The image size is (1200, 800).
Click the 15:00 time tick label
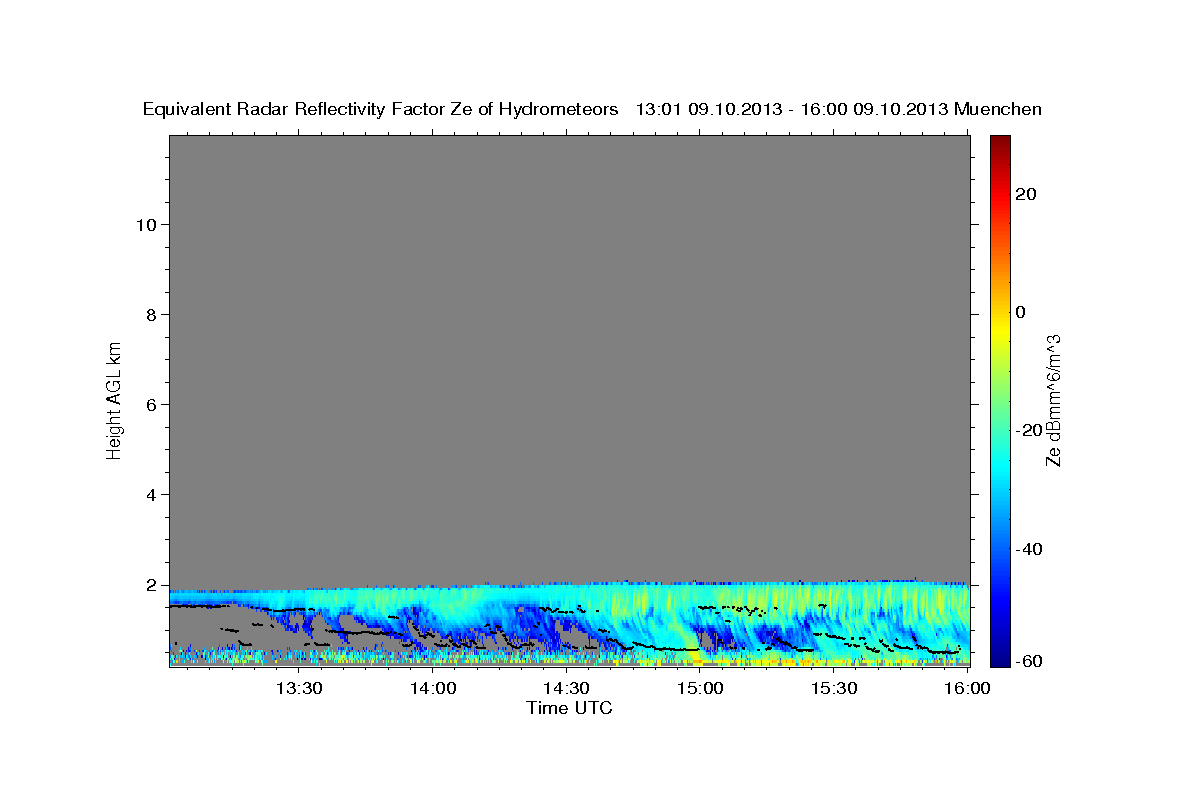click(x=700, y=689)
